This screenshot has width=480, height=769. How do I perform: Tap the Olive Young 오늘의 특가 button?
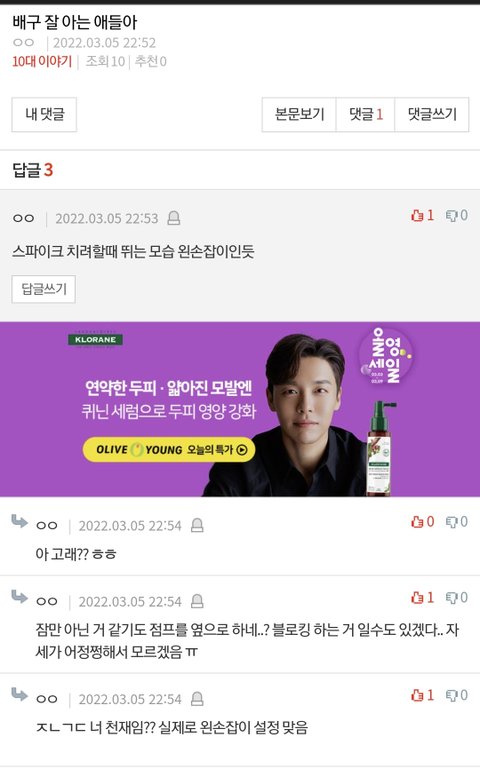click(x=169, y=450)
